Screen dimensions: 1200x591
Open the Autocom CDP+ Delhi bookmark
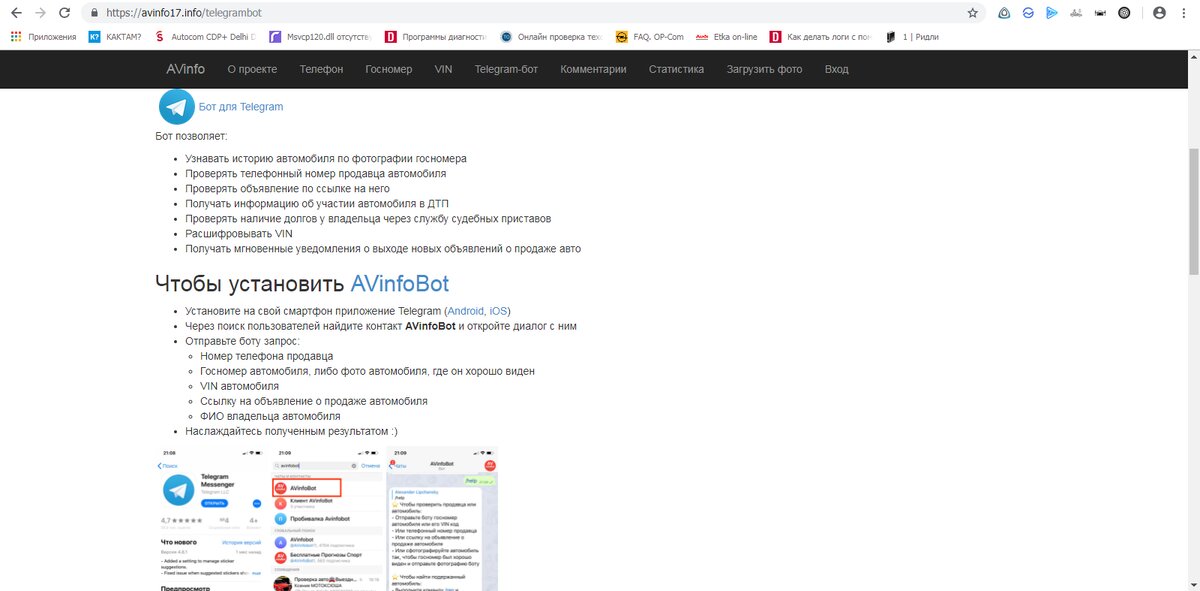tap(207, 37)
